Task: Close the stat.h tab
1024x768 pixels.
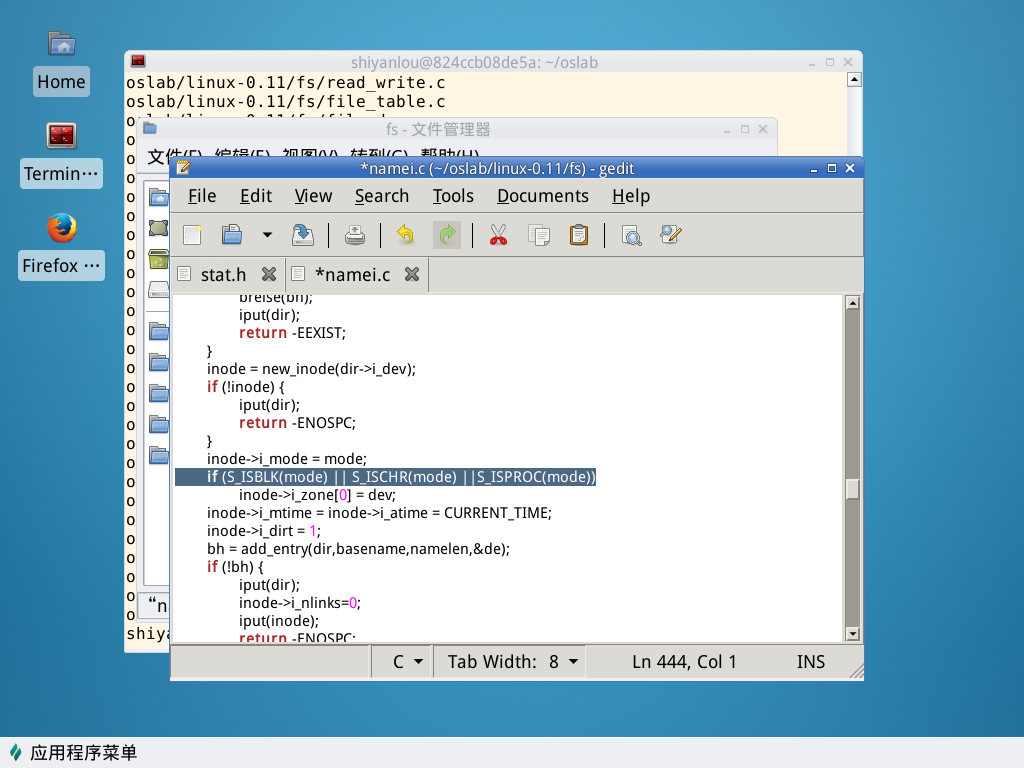Action: pyautogui.click(x=268, y=274)
